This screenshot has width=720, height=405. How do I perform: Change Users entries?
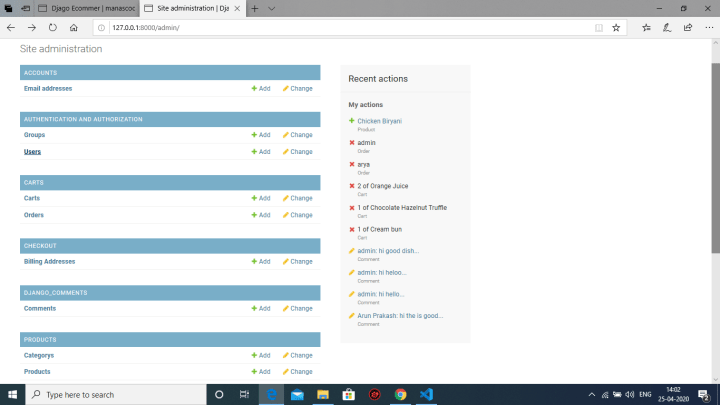(298, 152)
